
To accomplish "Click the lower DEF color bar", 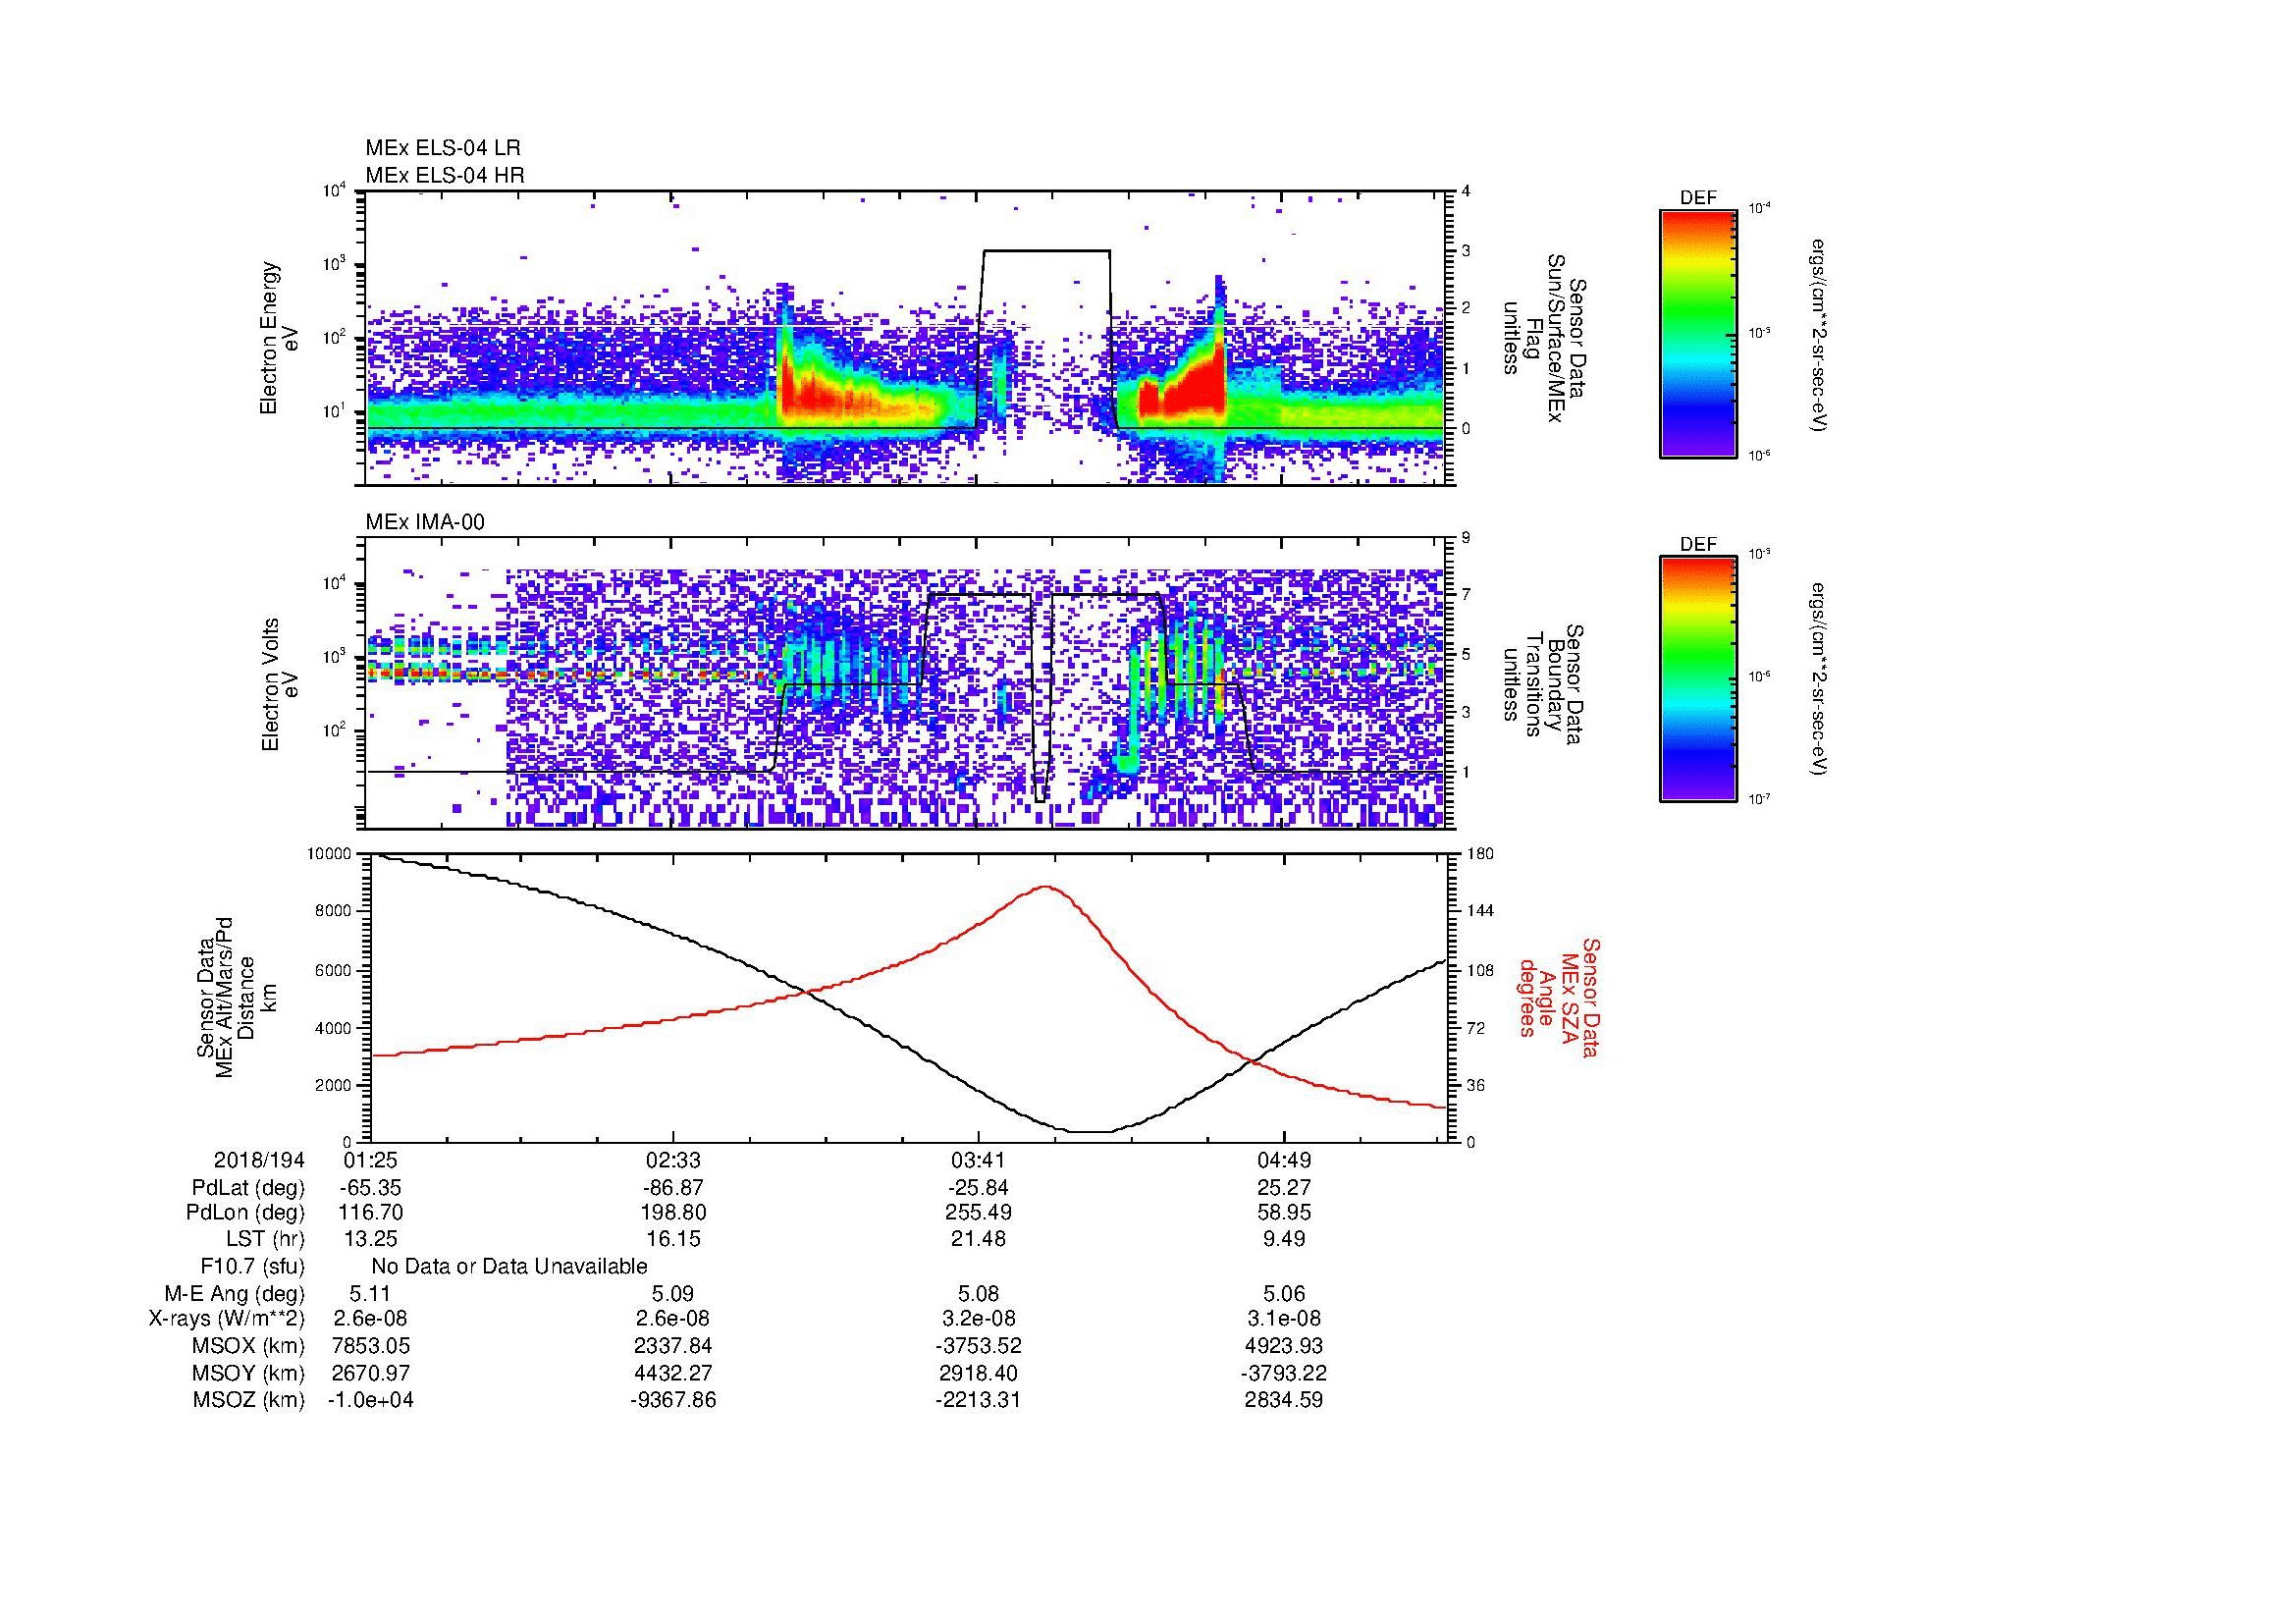I will (1697, 679).
